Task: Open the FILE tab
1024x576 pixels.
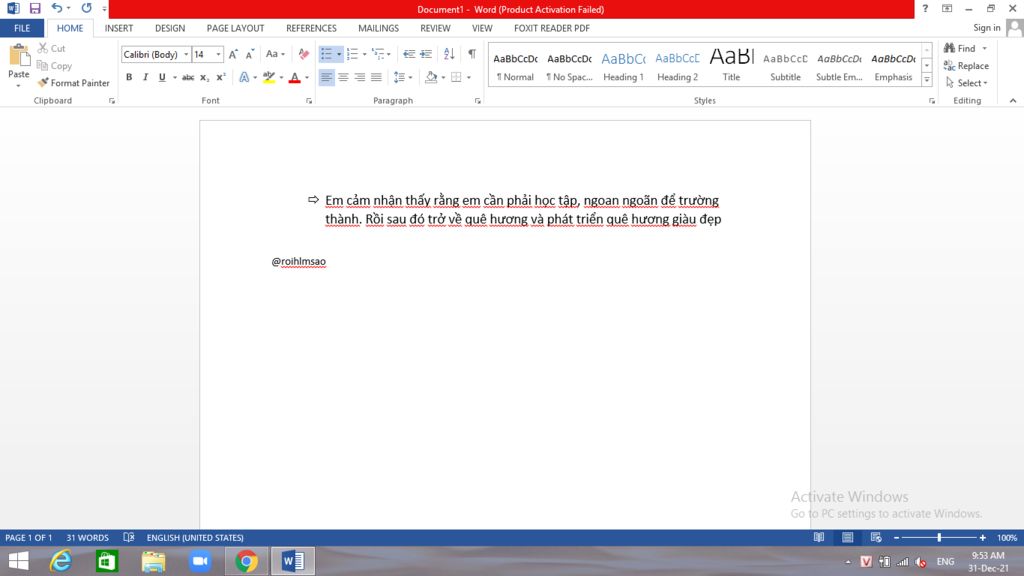Action: pyautogui.click(x=22, y=28)
